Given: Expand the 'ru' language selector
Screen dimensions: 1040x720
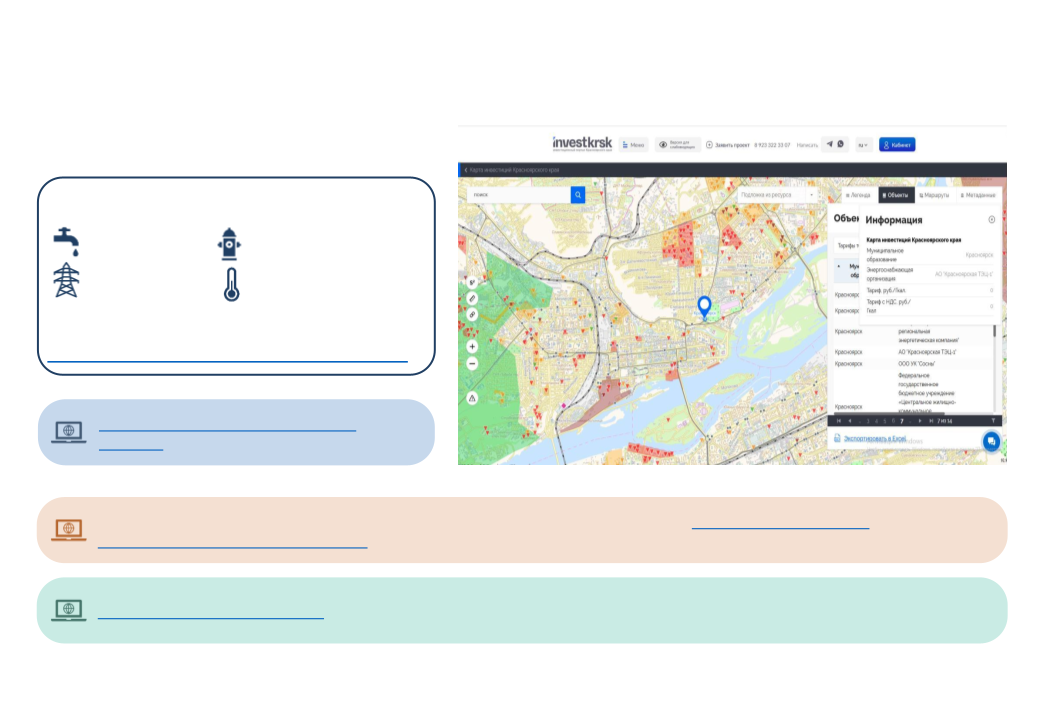Looking at the screenshot, I should 863,144.
